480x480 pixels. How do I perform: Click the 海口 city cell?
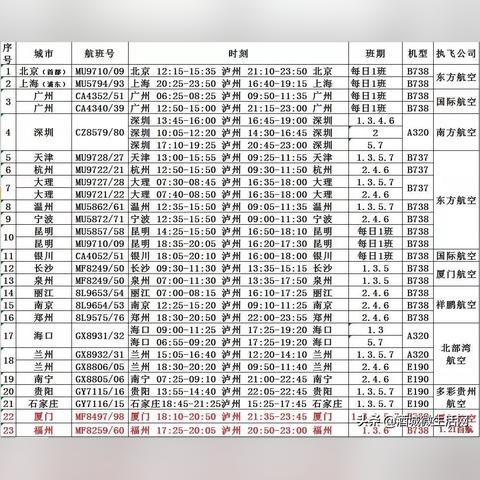(44, 336)
